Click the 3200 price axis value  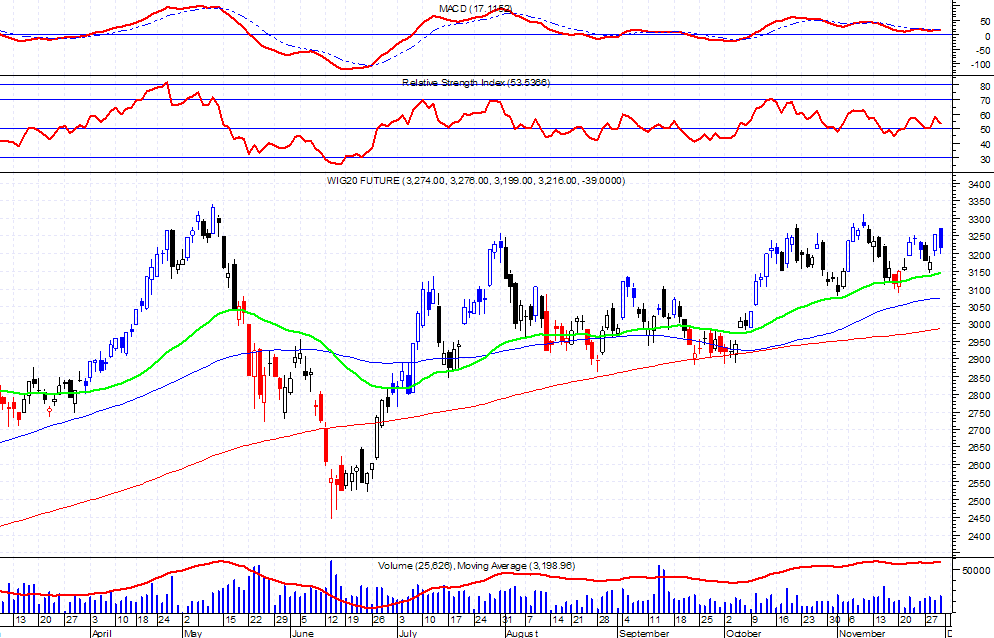(x=979, y=256)
